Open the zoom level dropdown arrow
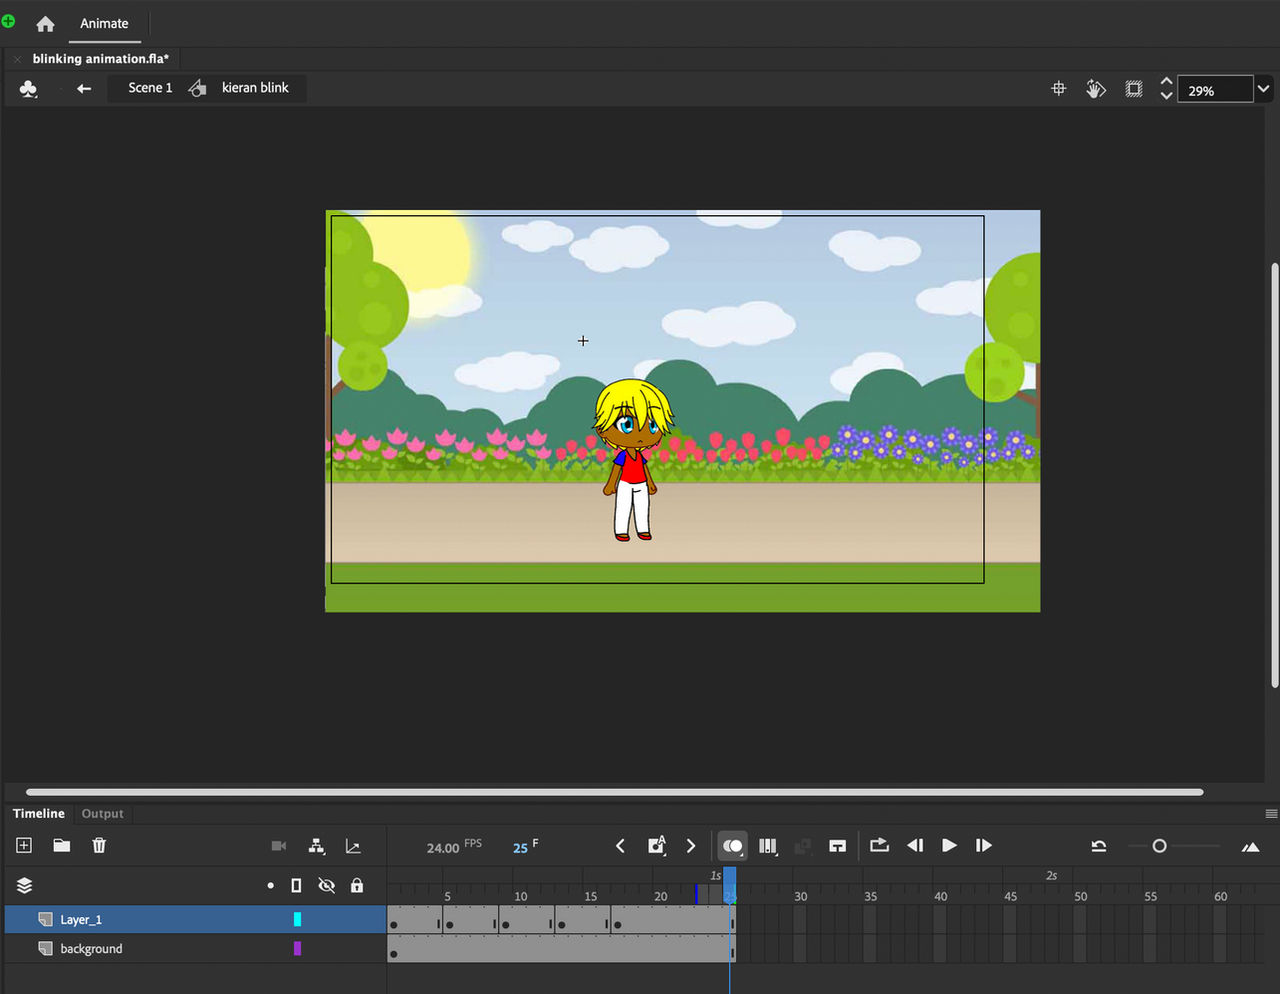The height and width of the screenshot is (994, 1280). [1264, 89]
